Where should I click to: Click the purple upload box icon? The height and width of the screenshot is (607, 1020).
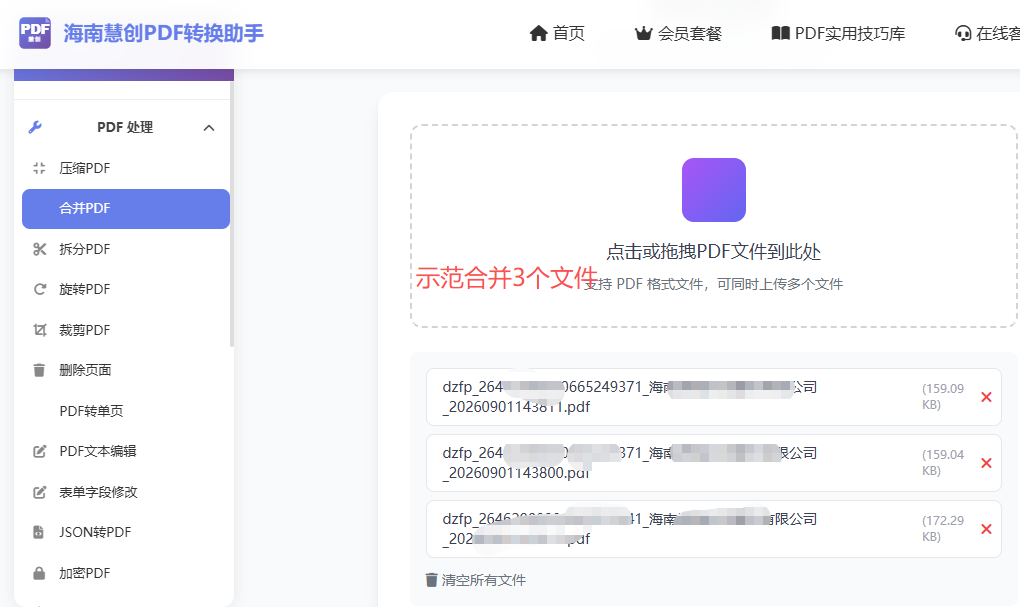pos(714,190)
